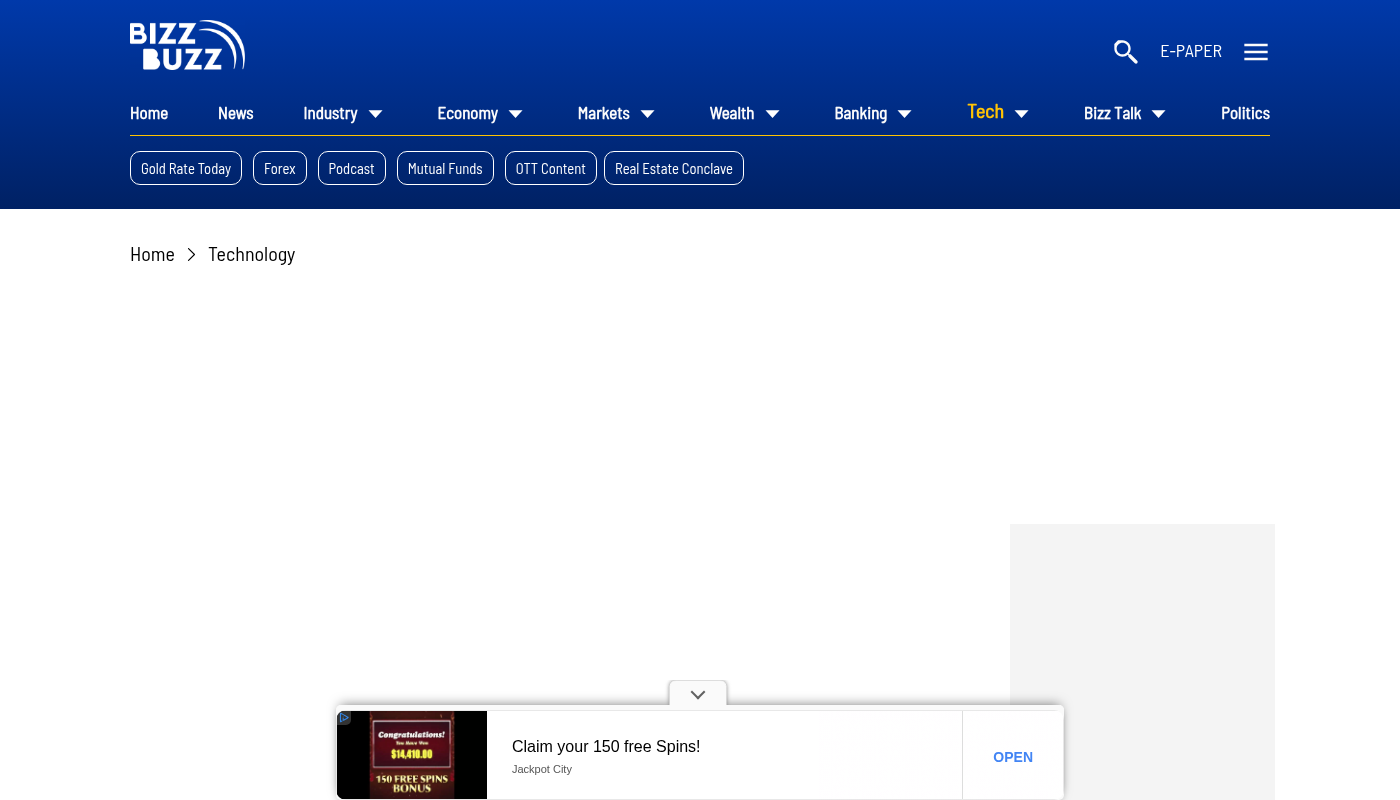Click the Jackpot City ad thumbnail
Viewport: 1400px width, 800px height.
point(412,755)
